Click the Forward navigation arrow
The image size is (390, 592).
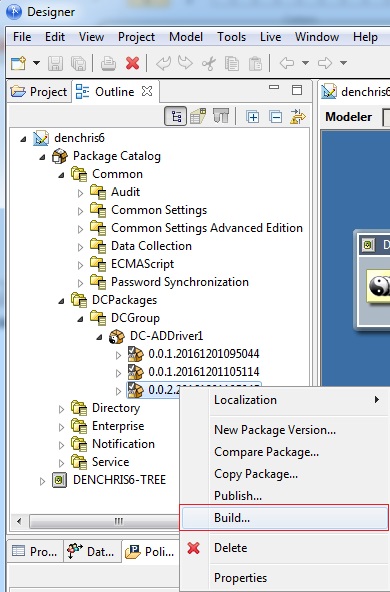pyautogui.click(x=325, y=63)
